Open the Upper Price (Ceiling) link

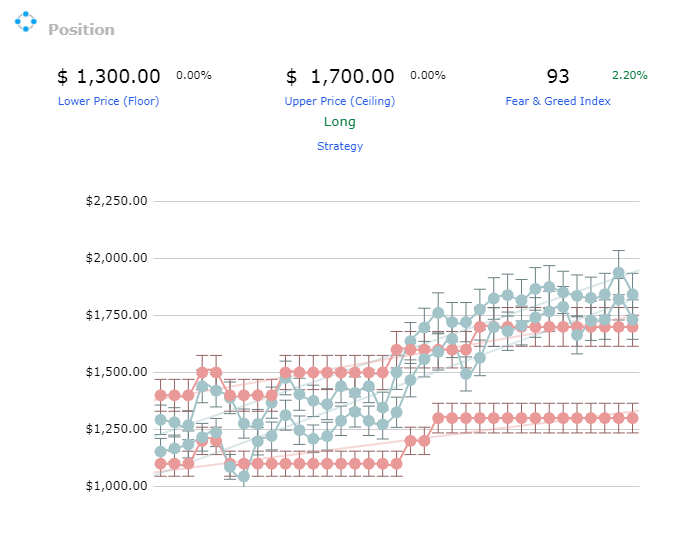tap(340, 101)
